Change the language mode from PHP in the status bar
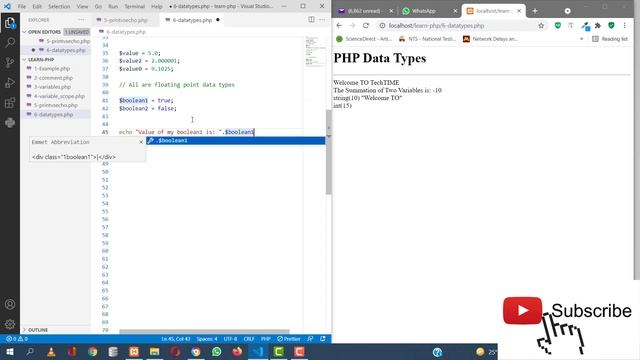Screen dimensions: 640x360 (x=266, y=339)
